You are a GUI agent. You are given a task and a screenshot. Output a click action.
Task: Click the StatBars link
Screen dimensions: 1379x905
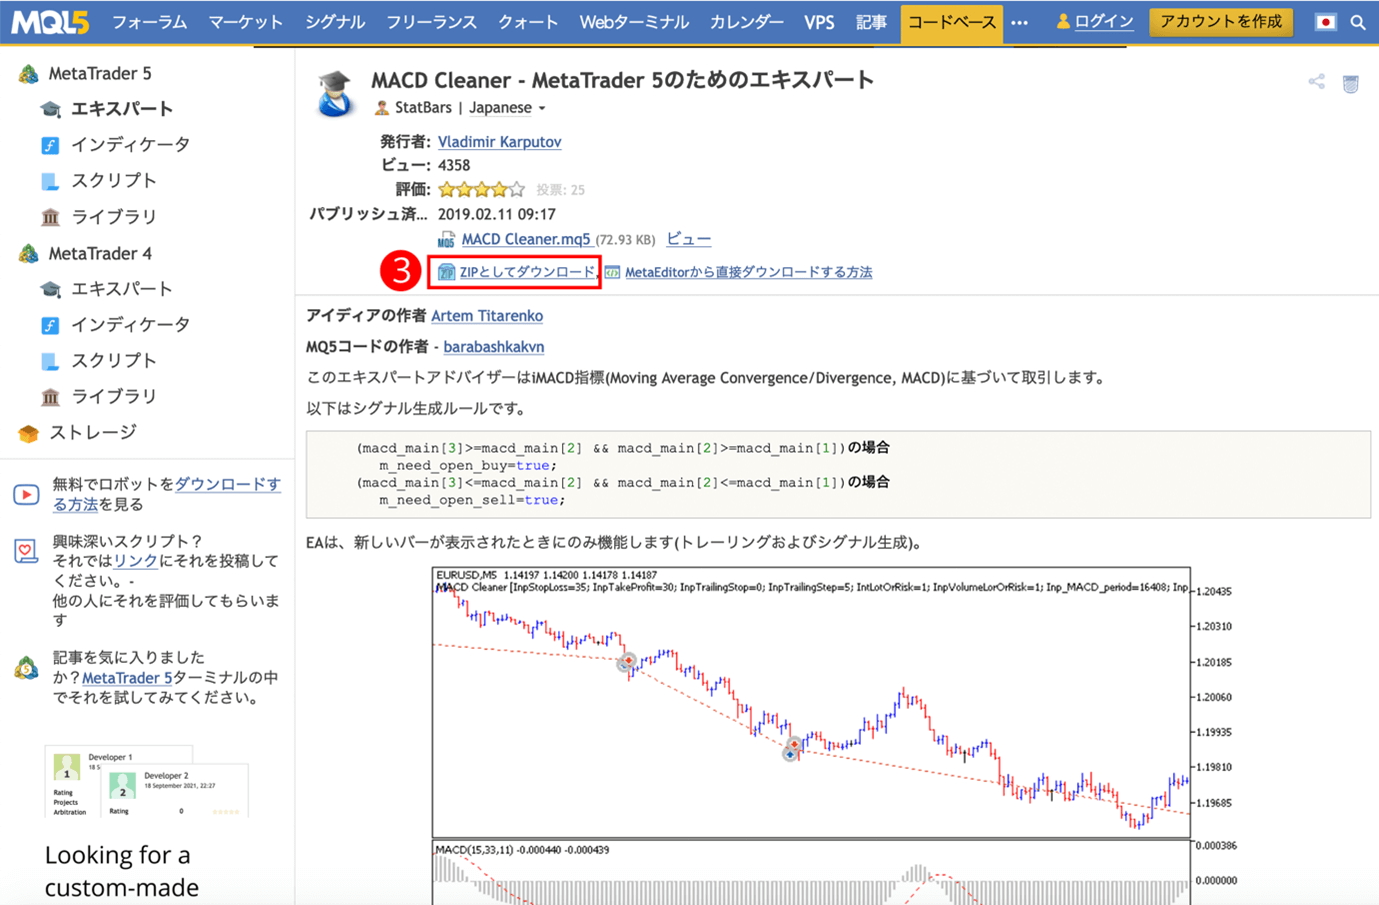pos(423,108)
